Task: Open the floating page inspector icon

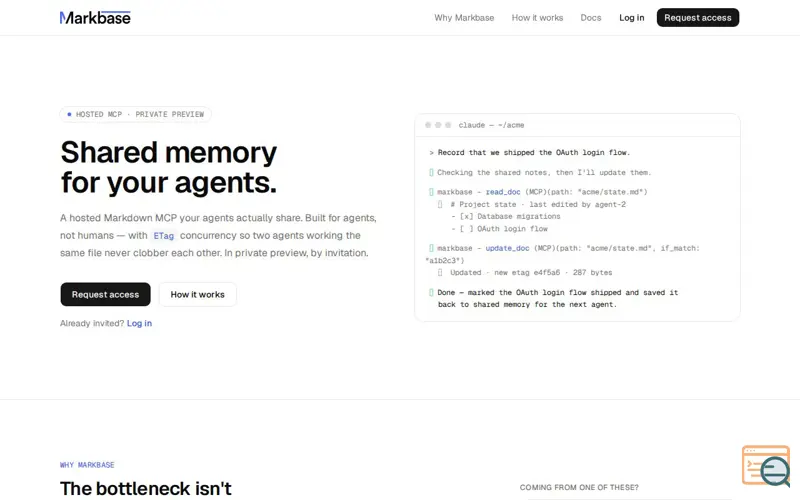Action: point(766,466)
